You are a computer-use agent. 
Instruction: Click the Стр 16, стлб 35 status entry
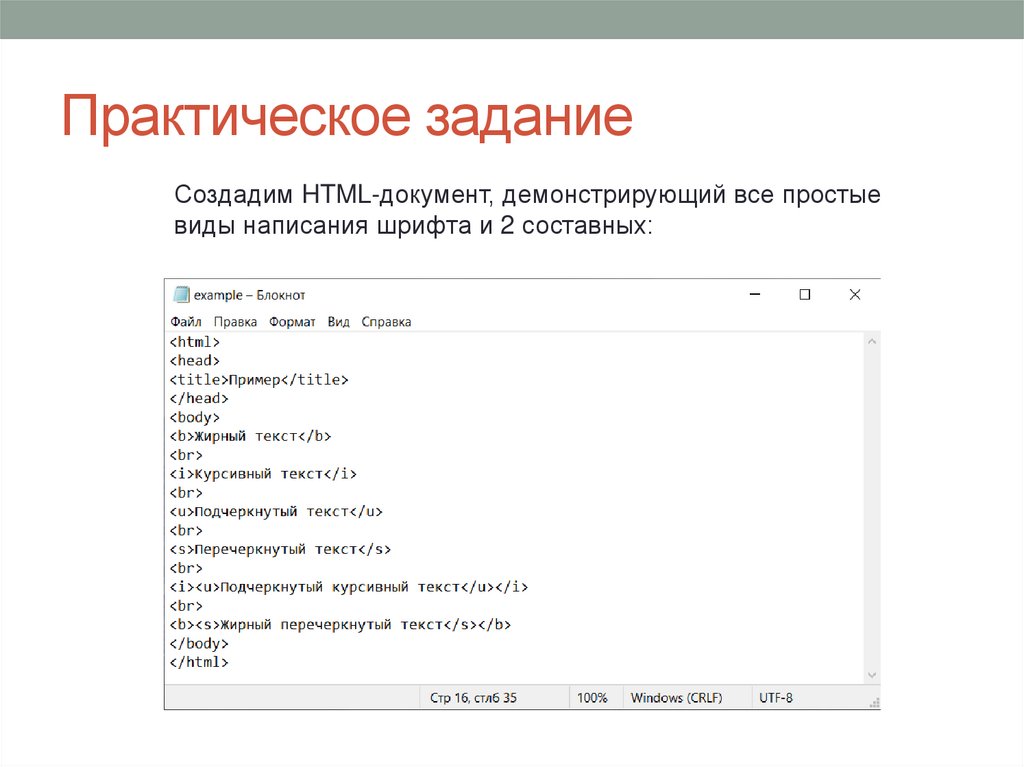tap(473, 698)
